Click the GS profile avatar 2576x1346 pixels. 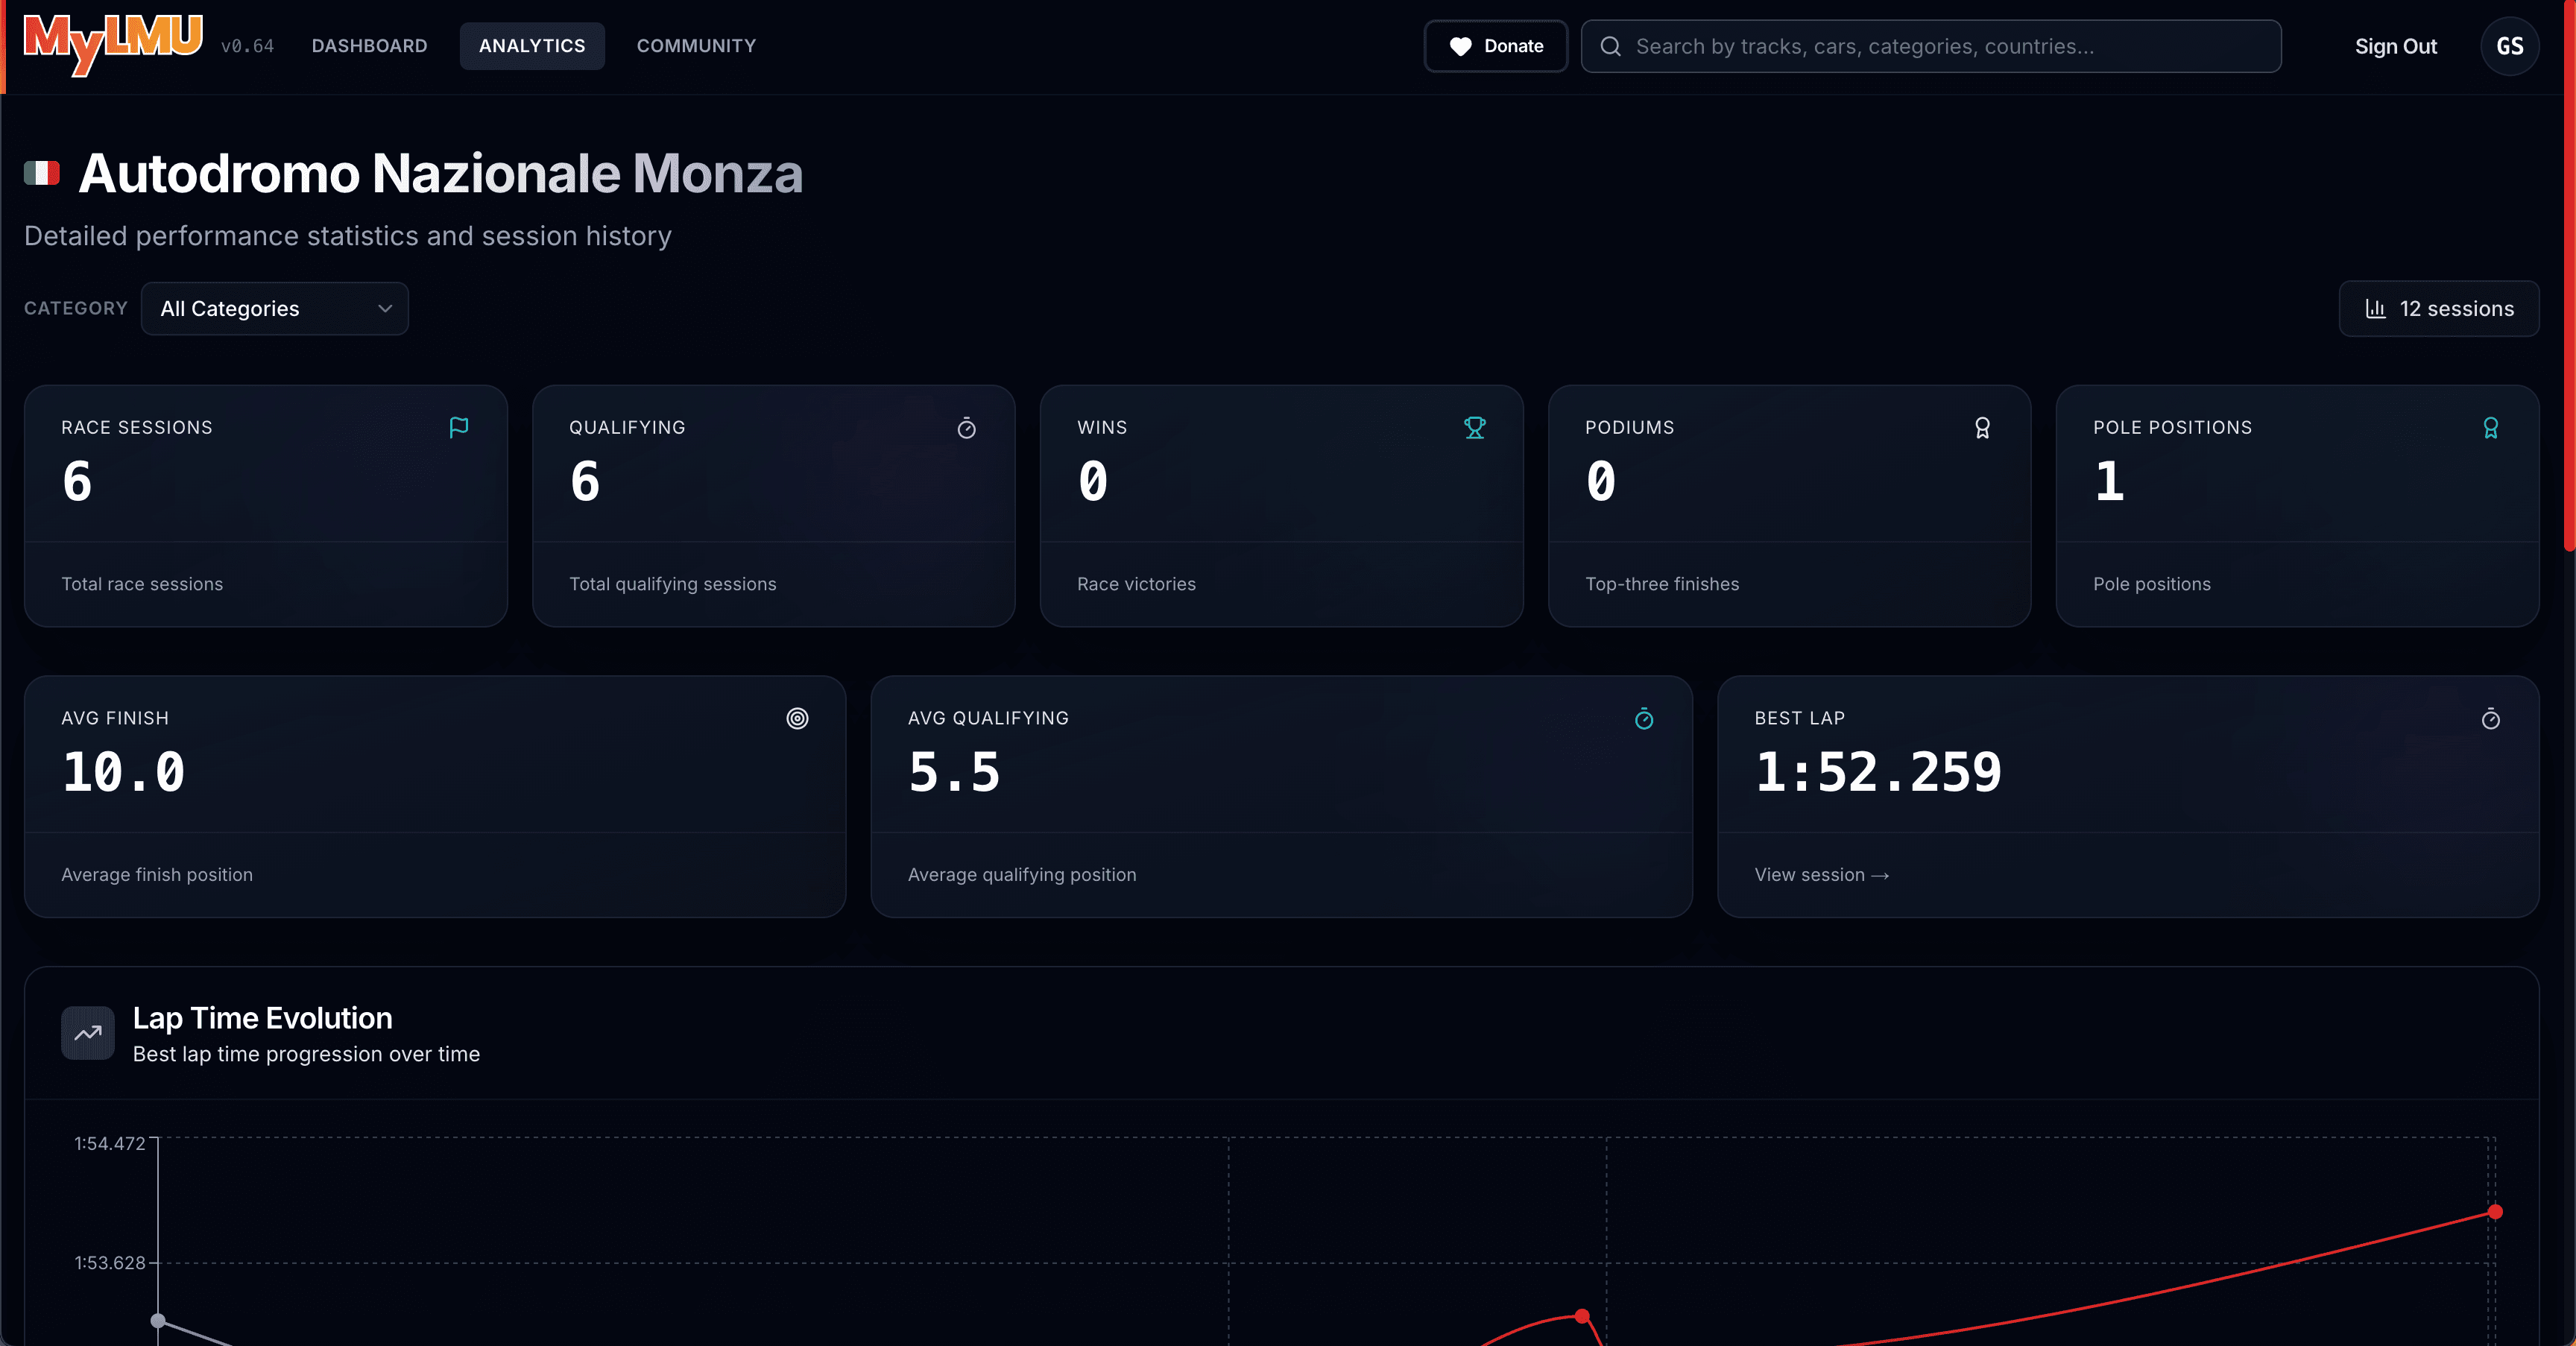2510,46
